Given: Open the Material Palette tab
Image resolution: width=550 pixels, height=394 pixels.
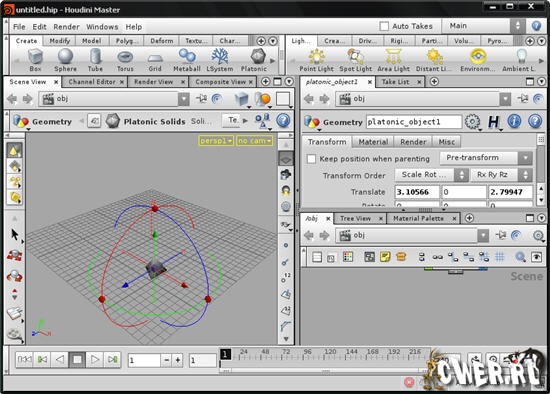Looking at the screenshot, I should pos(418,218).
